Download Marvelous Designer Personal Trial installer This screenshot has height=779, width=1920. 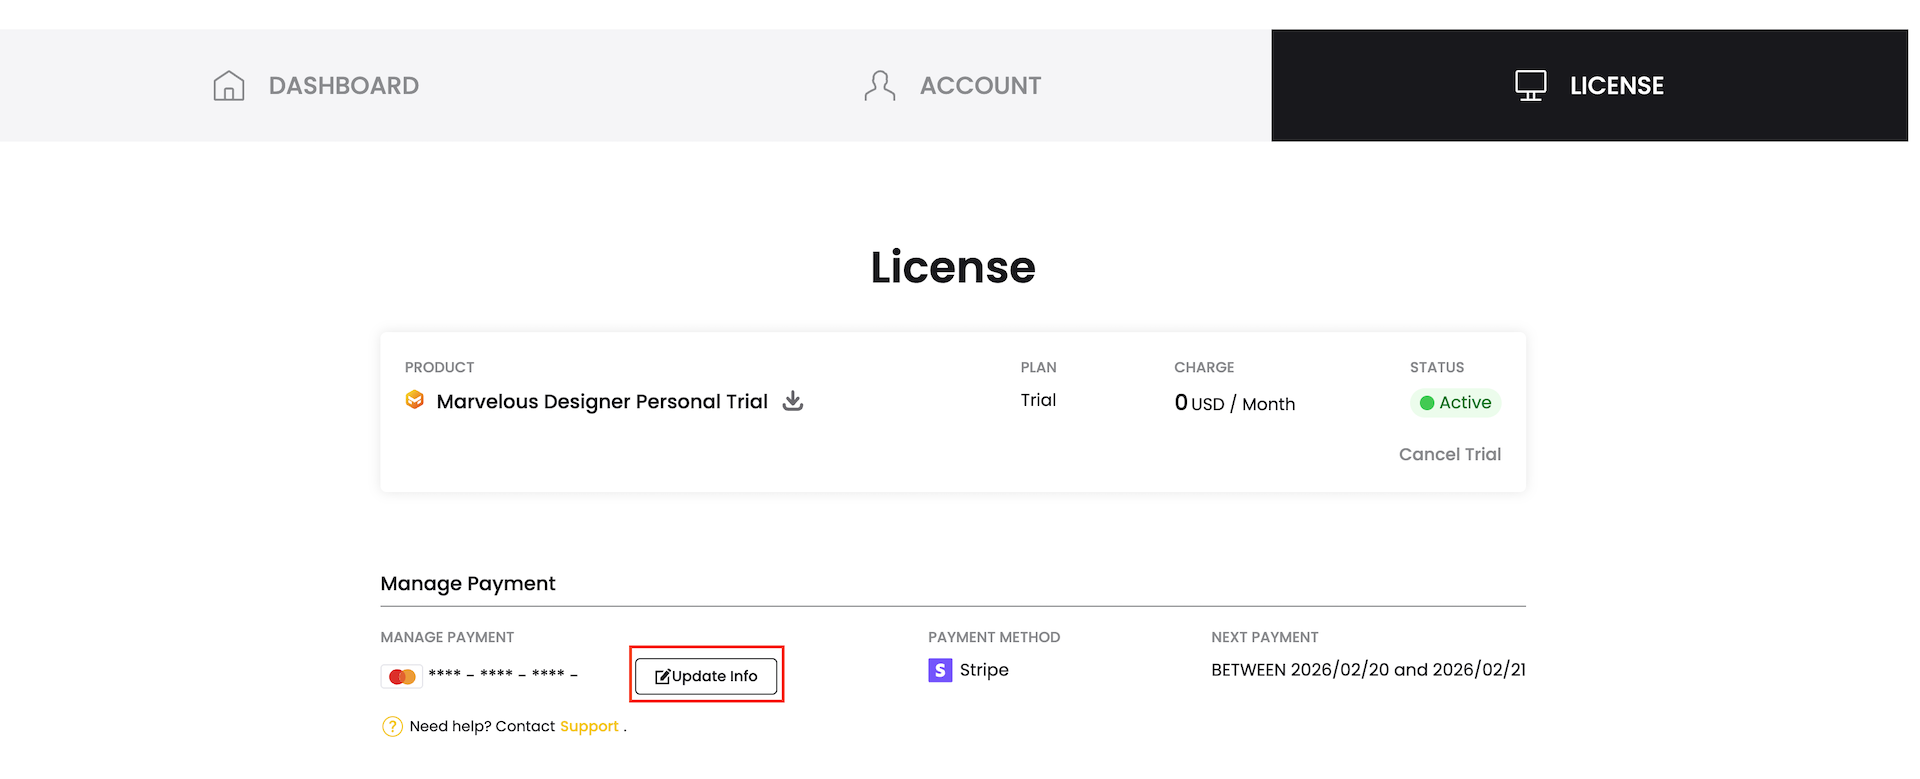click(x=793, y=401)
